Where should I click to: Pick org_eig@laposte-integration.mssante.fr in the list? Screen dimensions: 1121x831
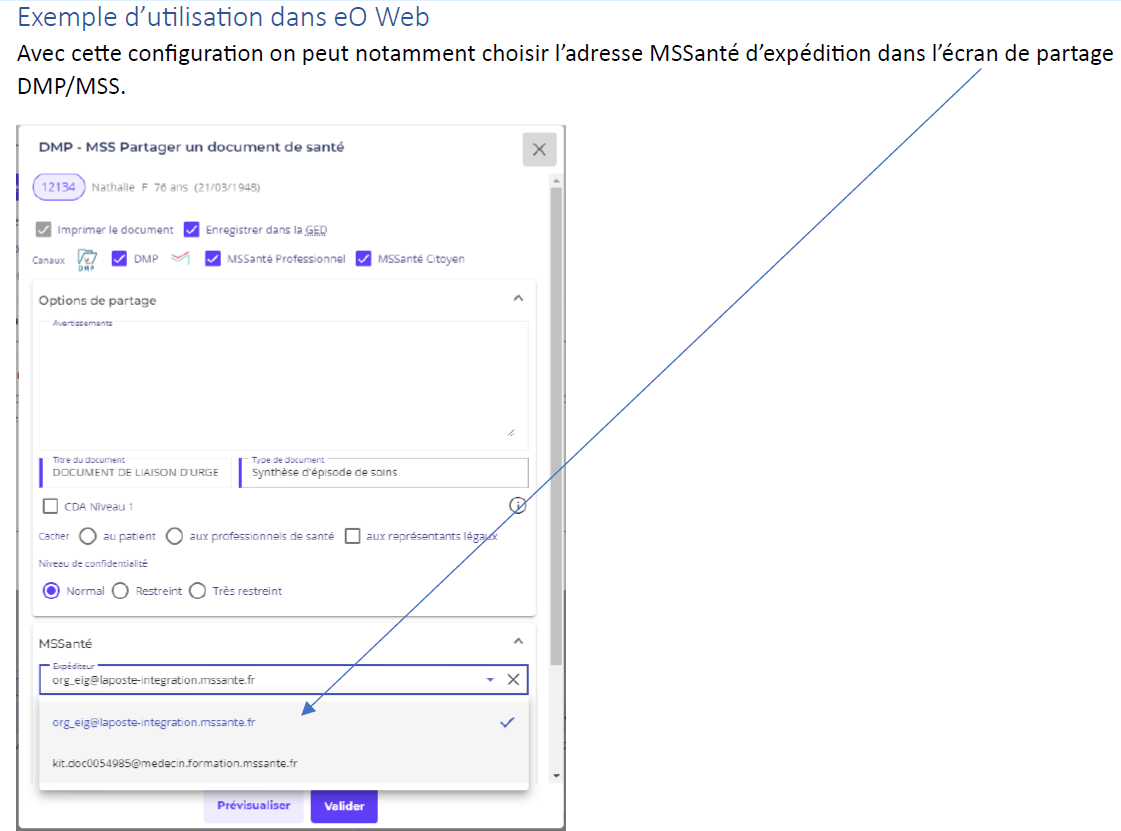154,722
